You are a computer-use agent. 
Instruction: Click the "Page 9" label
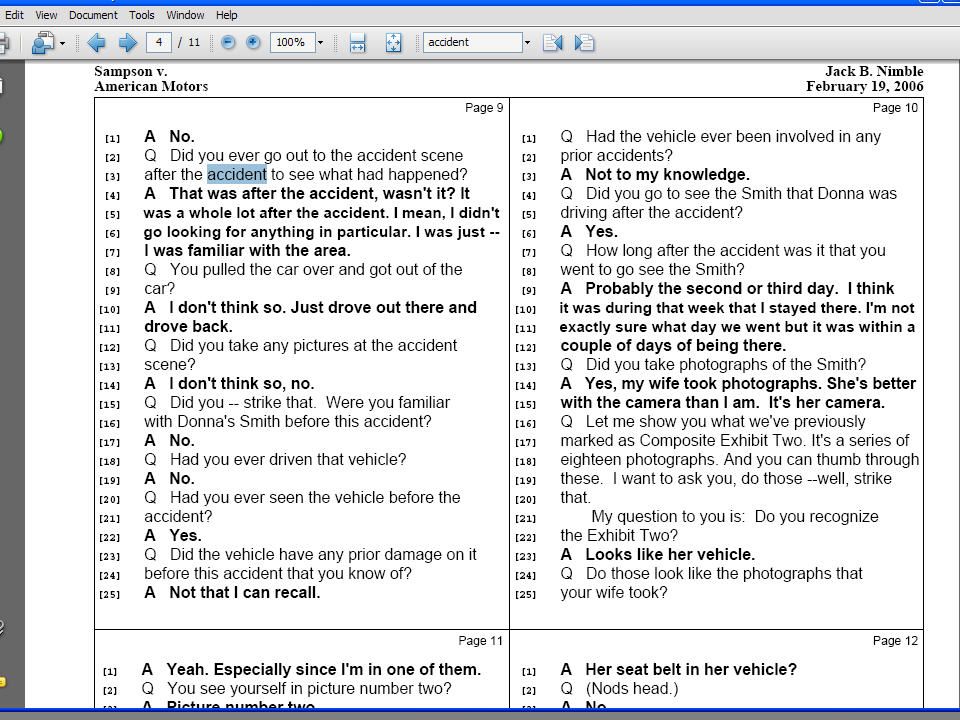[x=484, y=108]
